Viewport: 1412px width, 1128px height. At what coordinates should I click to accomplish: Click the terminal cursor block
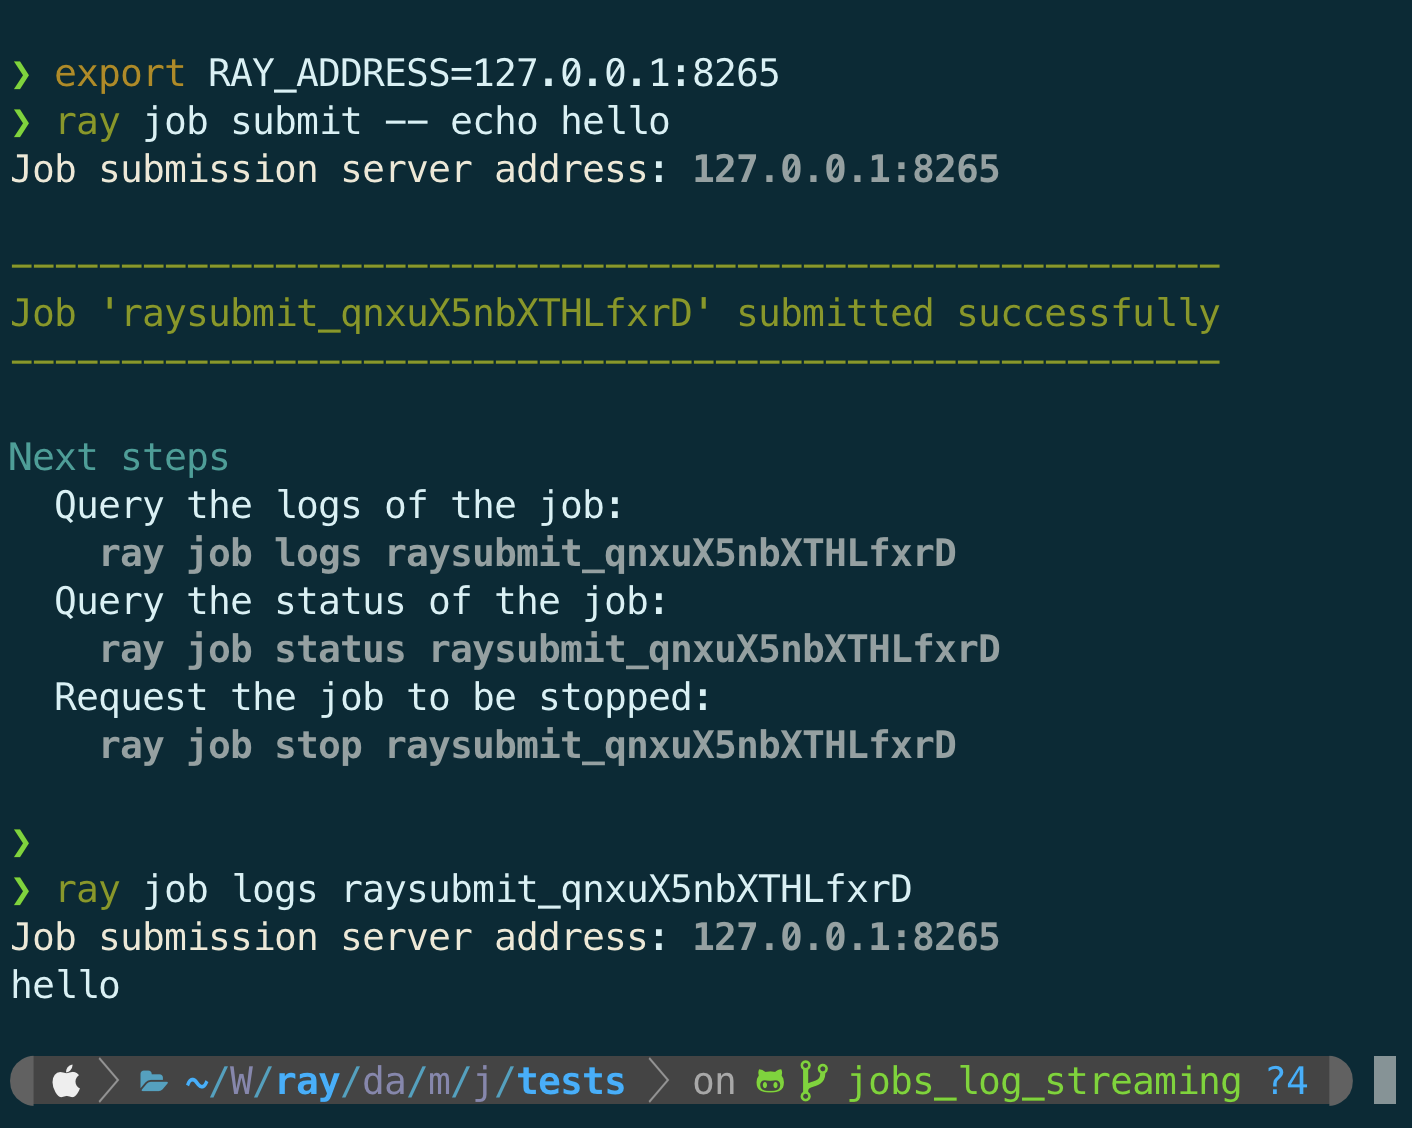pyautogui.click(x=1384, y=1080)
